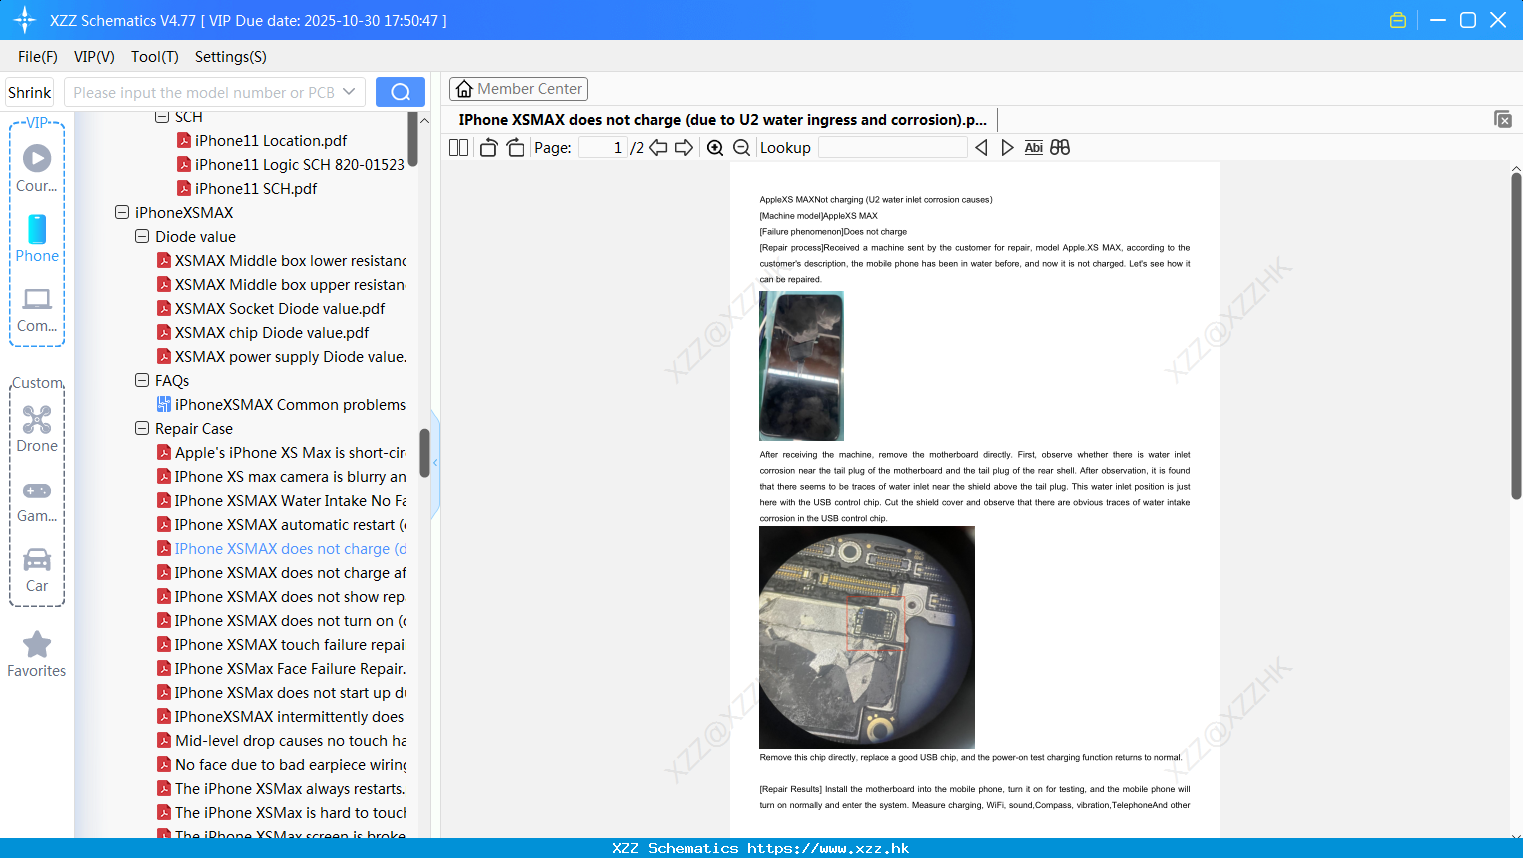Screen dimensions: 1523x858
Task: Select the Computer category icon
Action: [37, 309]
